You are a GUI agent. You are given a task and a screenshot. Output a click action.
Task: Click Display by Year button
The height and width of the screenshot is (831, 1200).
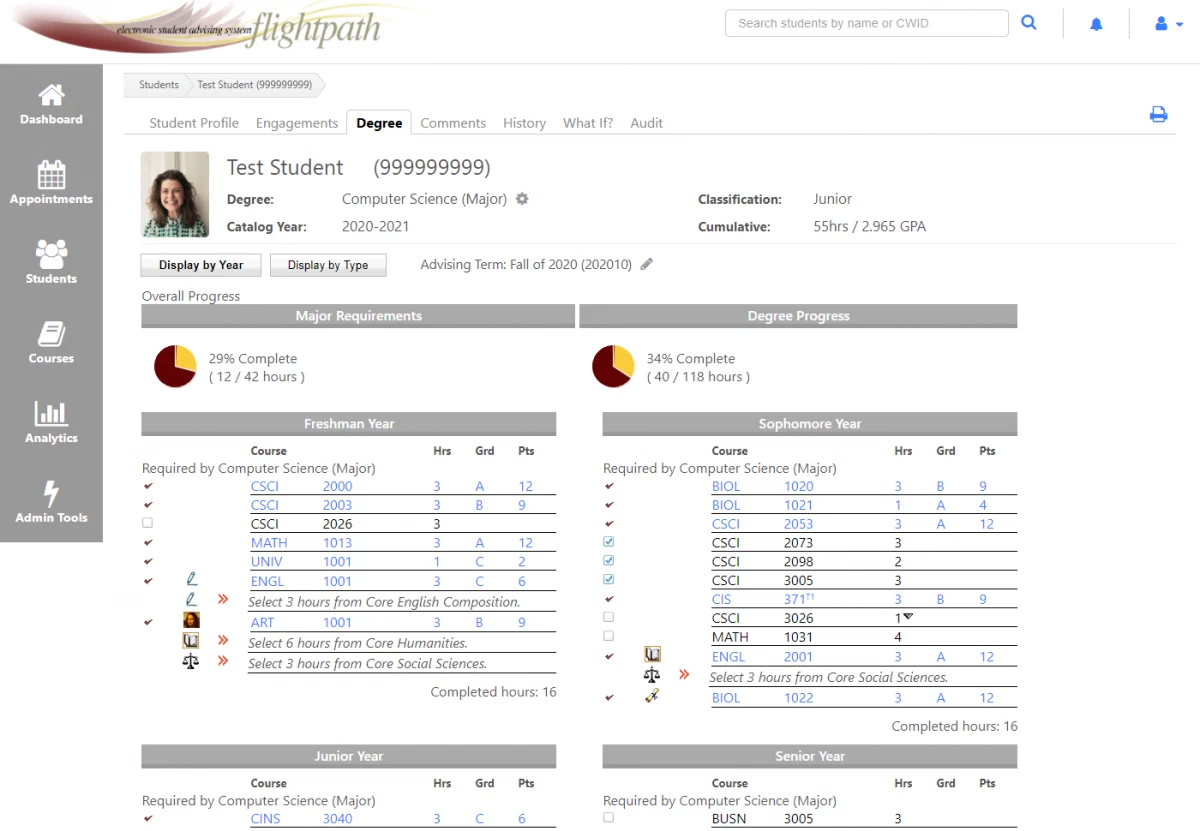201,265
